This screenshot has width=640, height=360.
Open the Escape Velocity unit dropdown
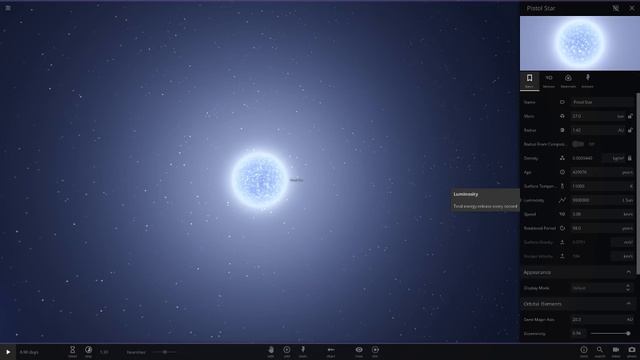(x=623, y=256)
